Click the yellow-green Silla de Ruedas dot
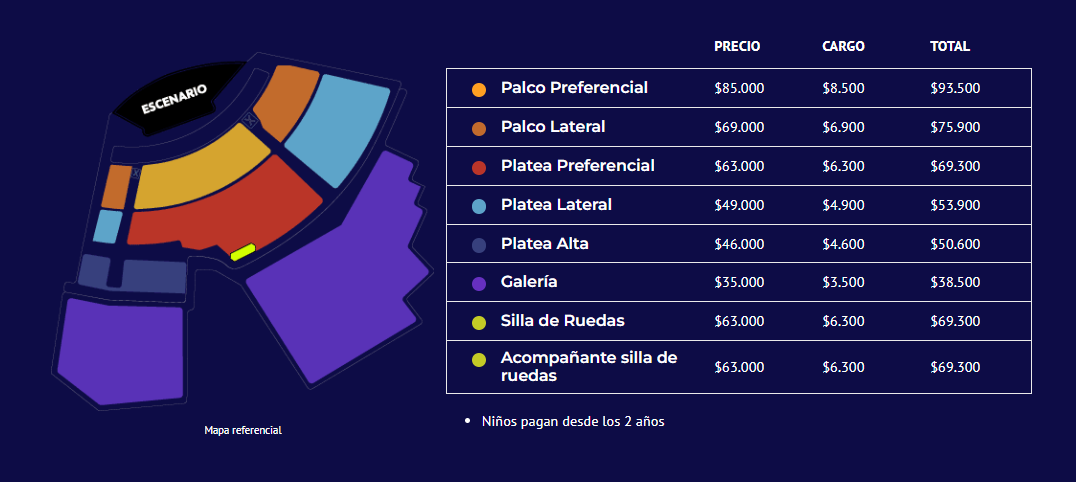The image size is (1076, 482). [479, 322]
